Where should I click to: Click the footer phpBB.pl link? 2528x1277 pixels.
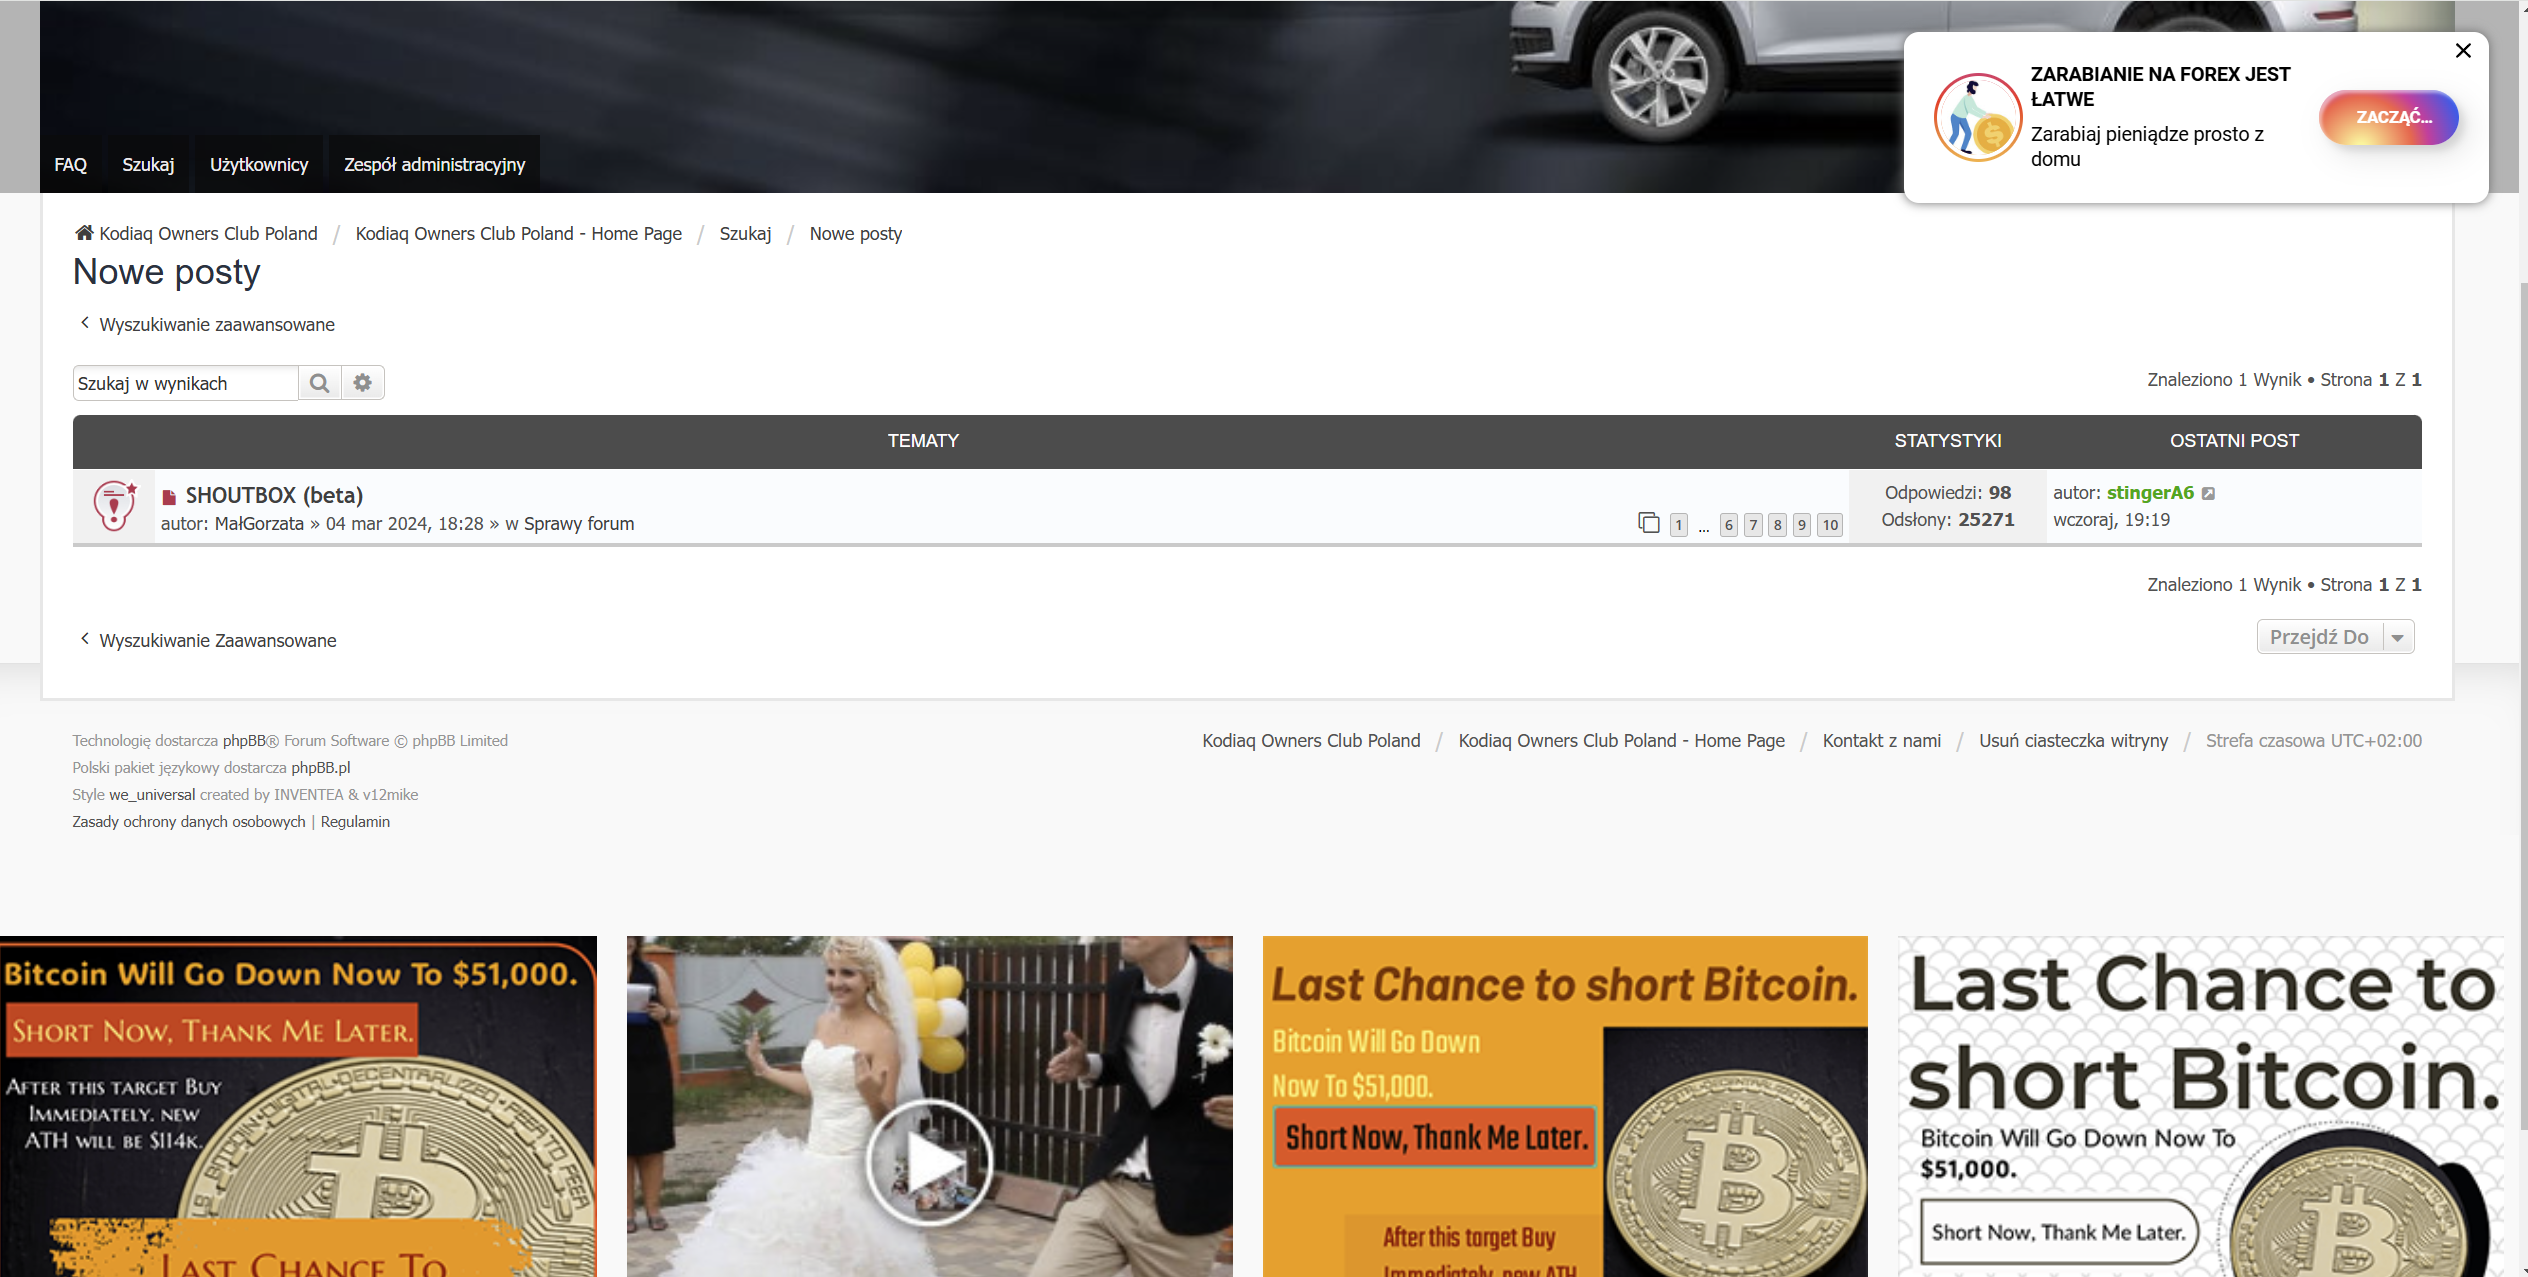pyautogui.click(x=321, y=768)
